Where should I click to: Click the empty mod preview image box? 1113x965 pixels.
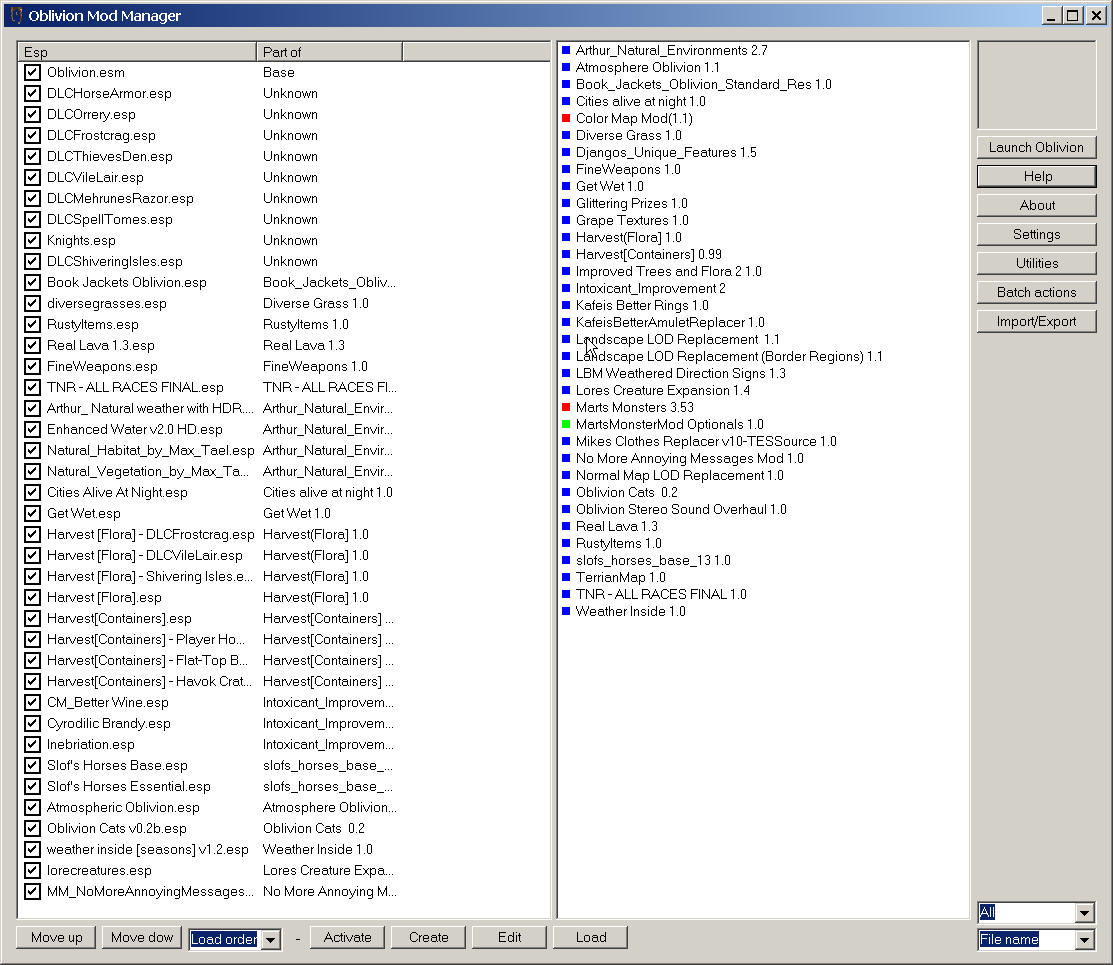click(x=1036, y=84)
